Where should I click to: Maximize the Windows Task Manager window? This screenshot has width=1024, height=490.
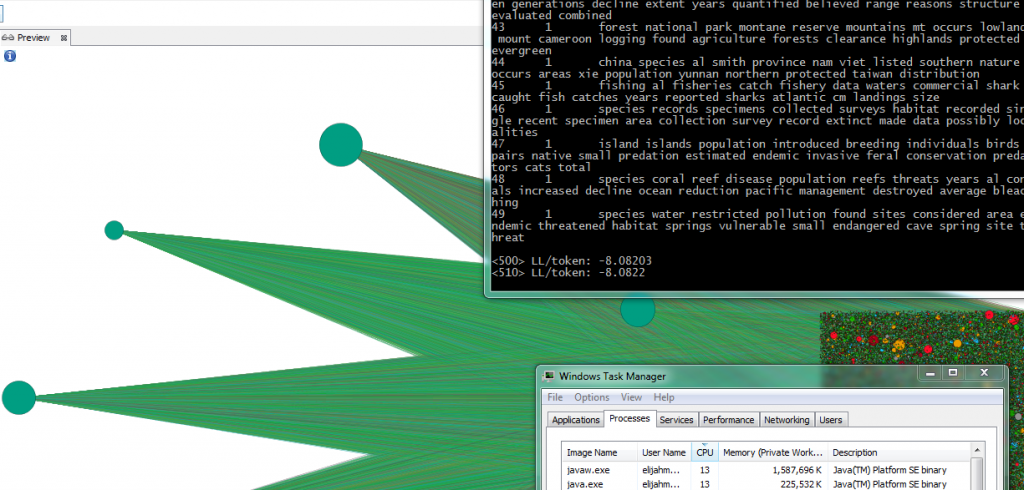953,373
